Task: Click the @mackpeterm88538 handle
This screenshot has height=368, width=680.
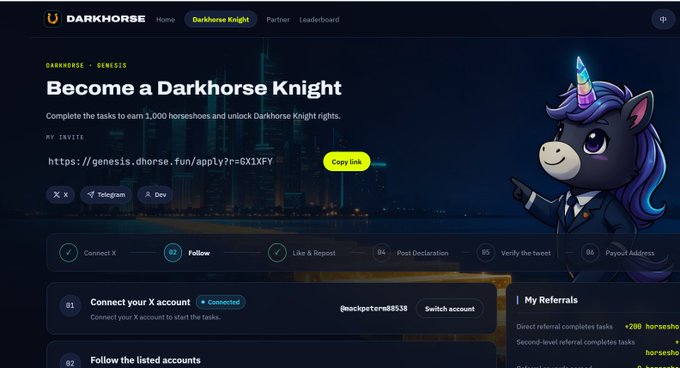Action: 374,309
